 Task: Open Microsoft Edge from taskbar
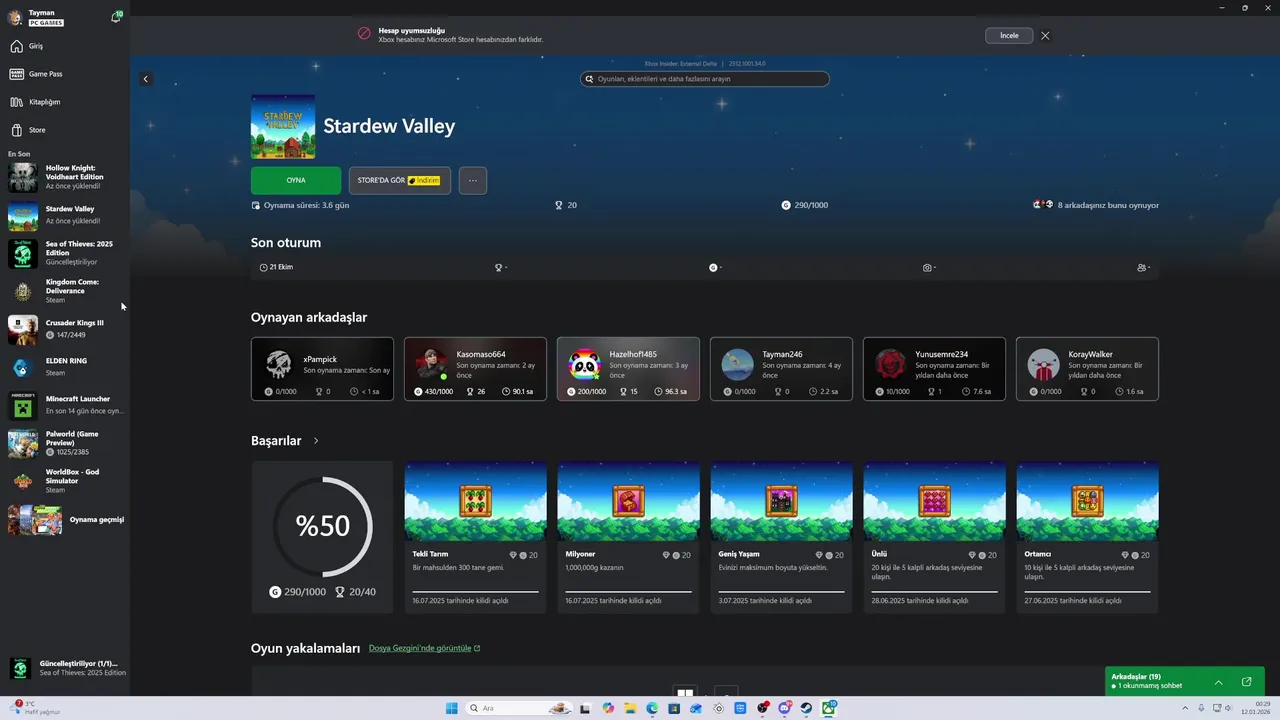point(652,708)
